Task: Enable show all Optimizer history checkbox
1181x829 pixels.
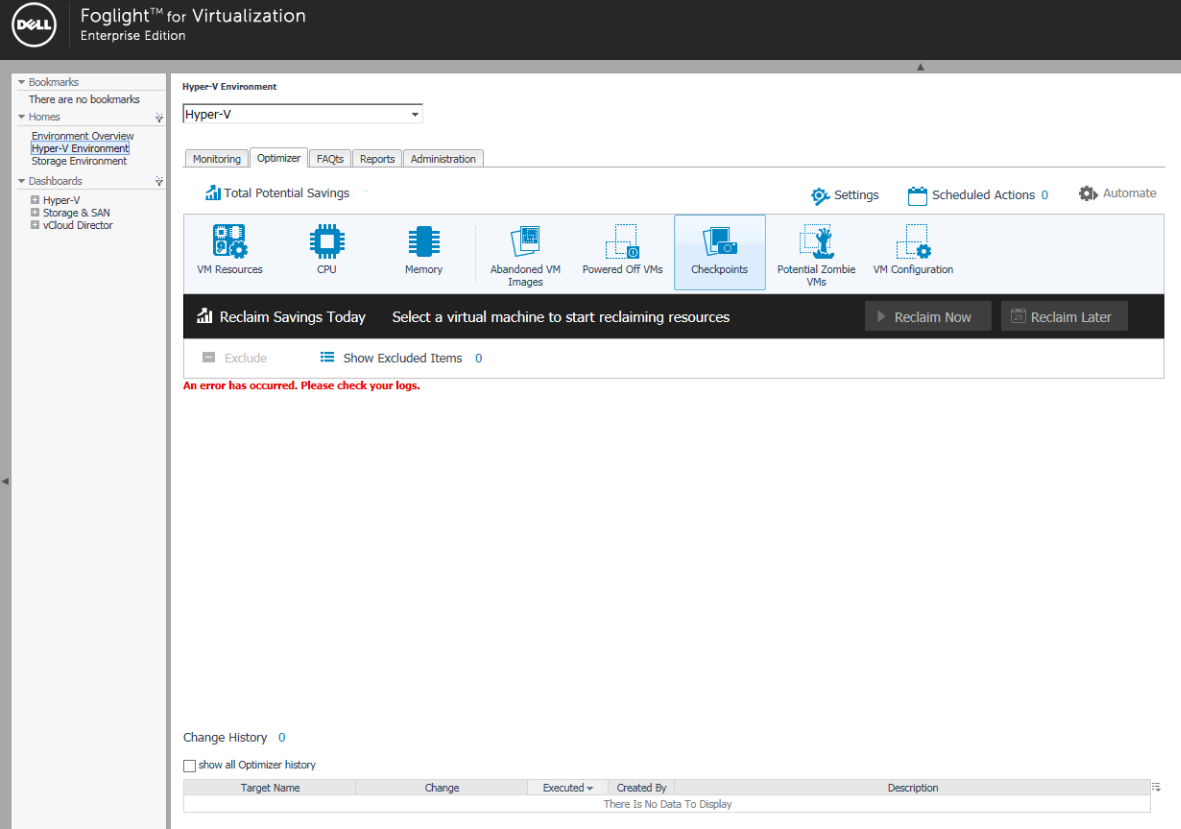Action: 190,766
